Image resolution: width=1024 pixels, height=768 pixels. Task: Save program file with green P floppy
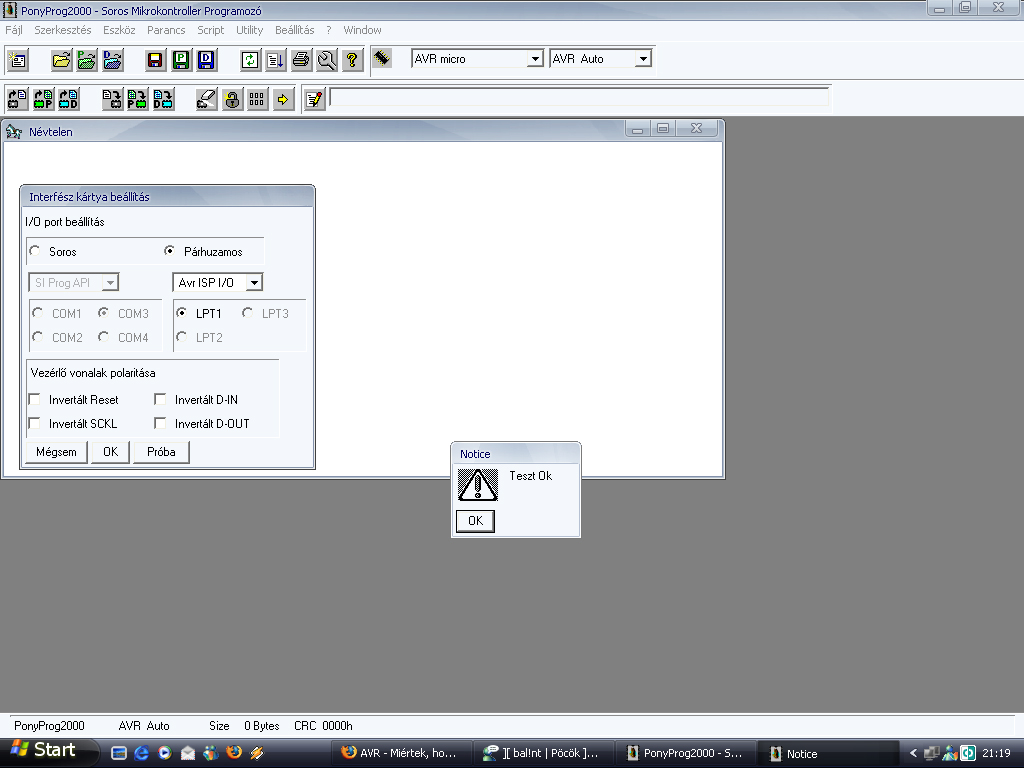tap(181, 60)
